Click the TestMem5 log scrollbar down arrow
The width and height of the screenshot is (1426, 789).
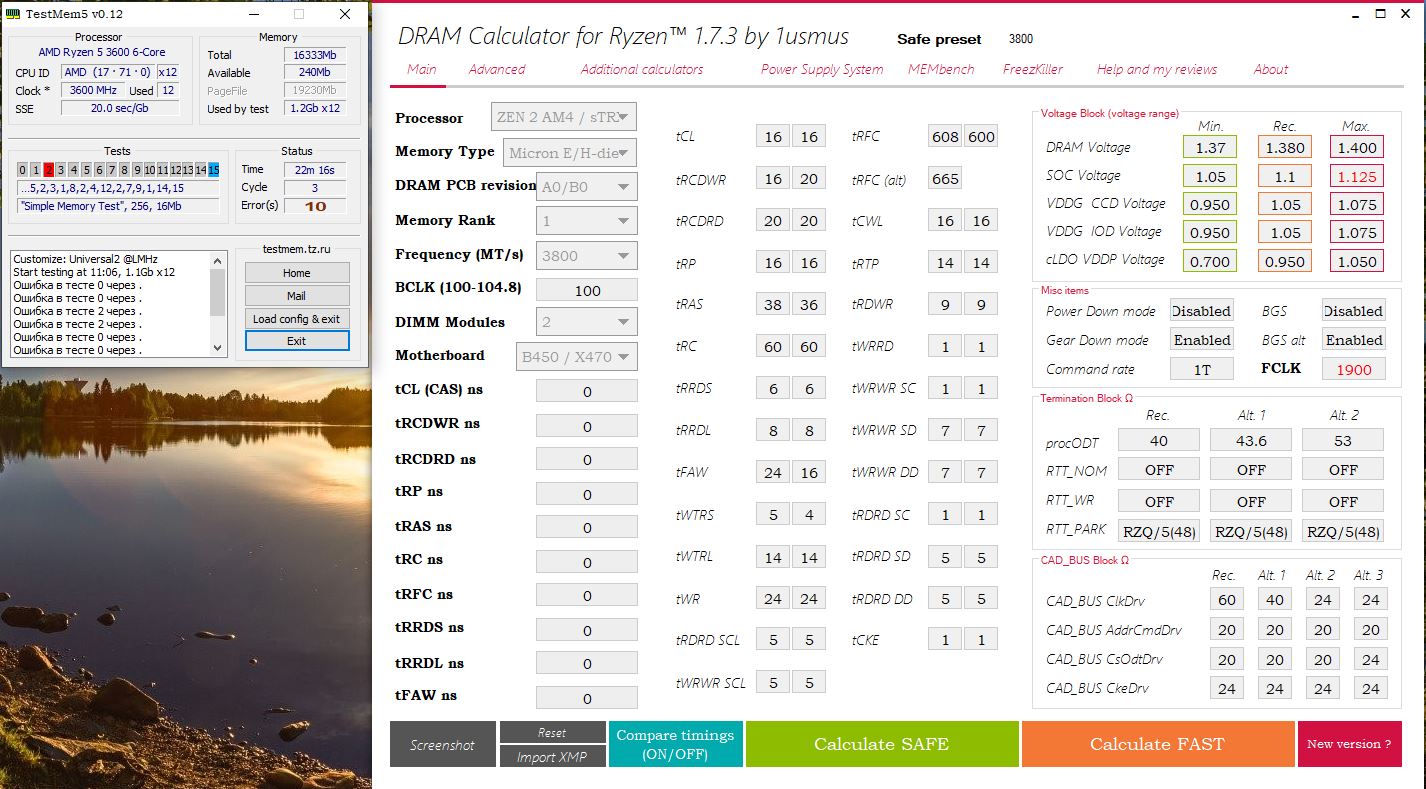coord(219,347)
